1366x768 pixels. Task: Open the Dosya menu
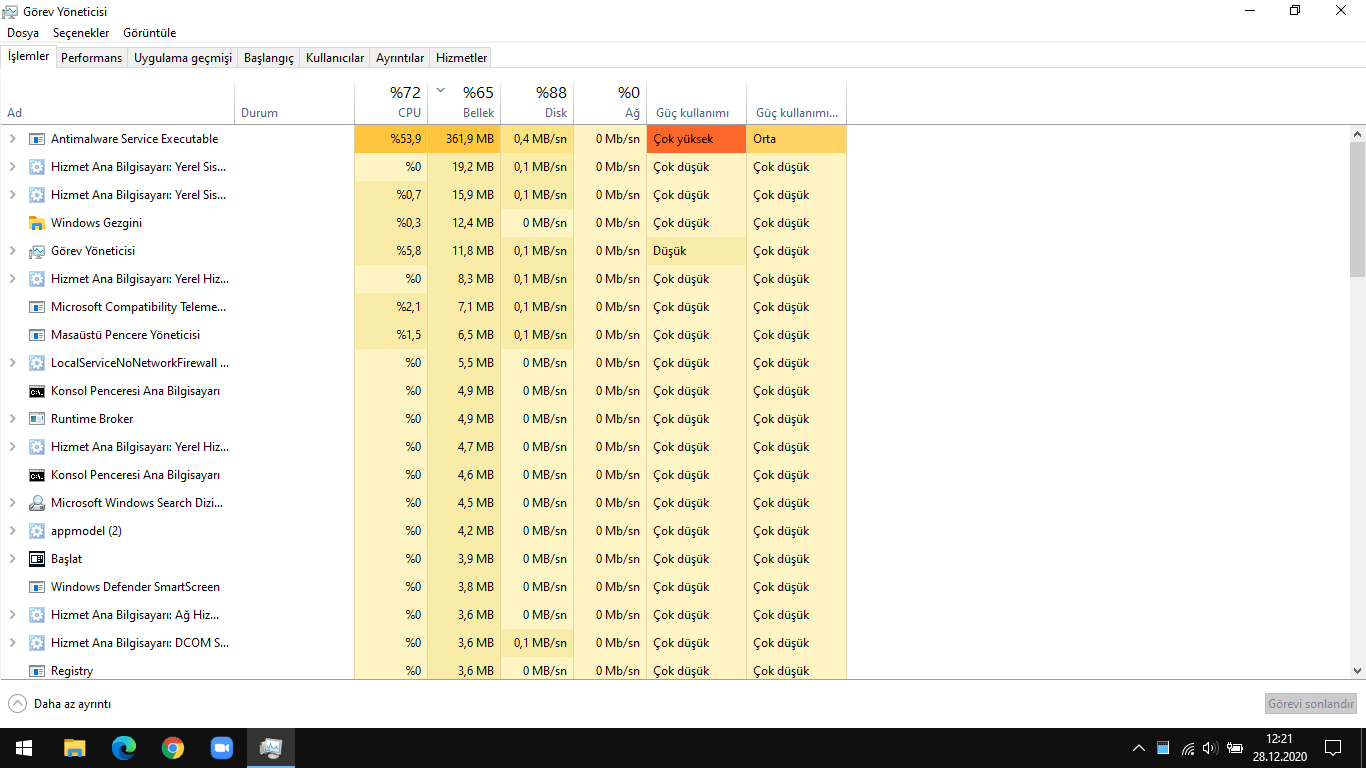[x=23, y=33]
